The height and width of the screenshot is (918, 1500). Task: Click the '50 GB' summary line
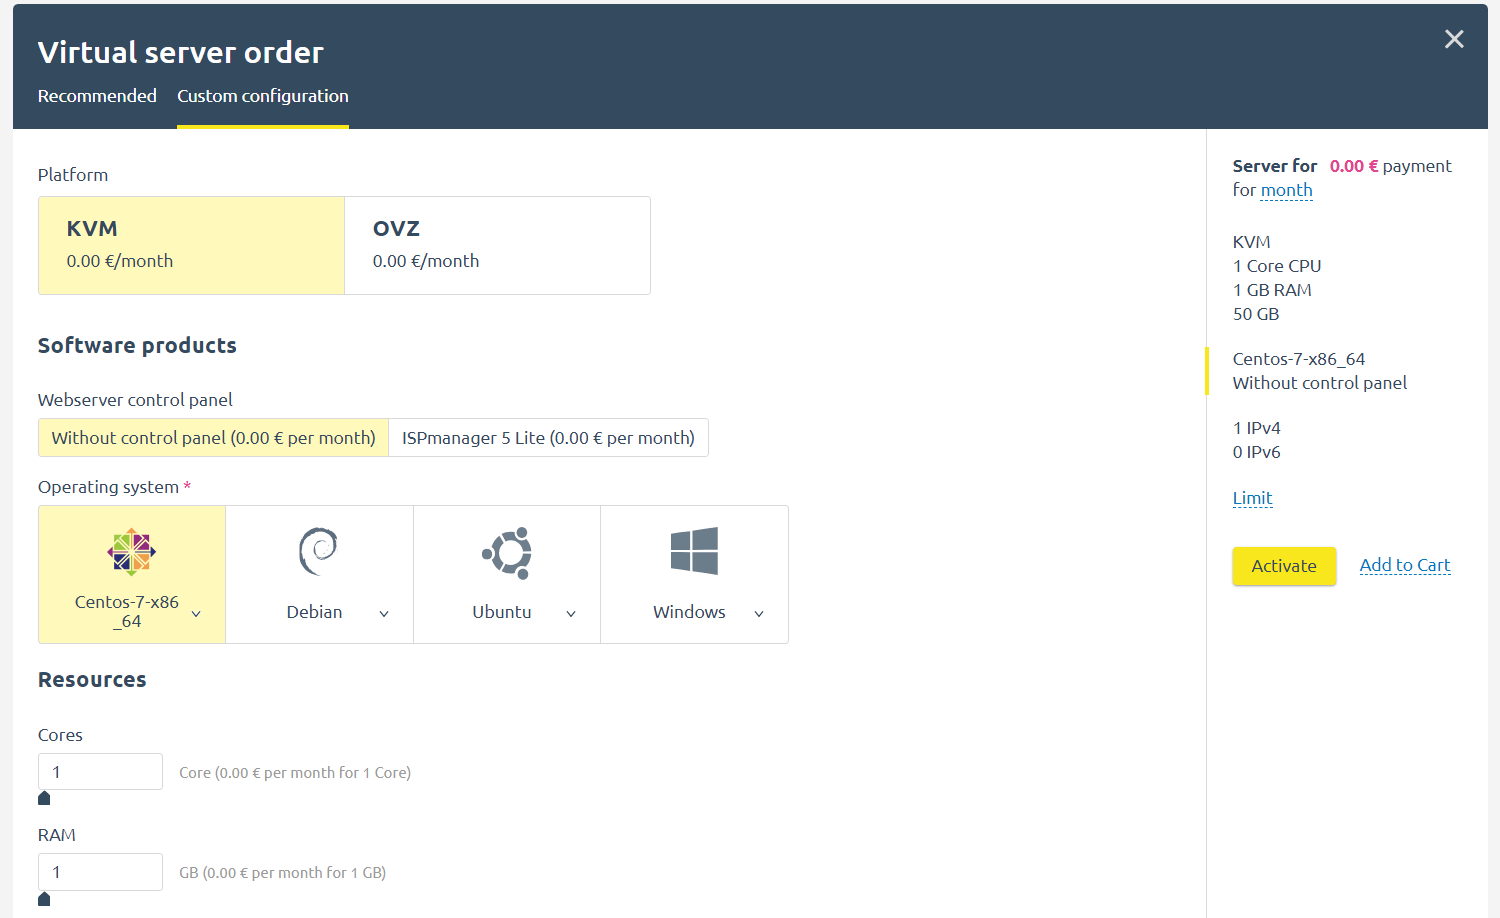(x=1256, y=314)
